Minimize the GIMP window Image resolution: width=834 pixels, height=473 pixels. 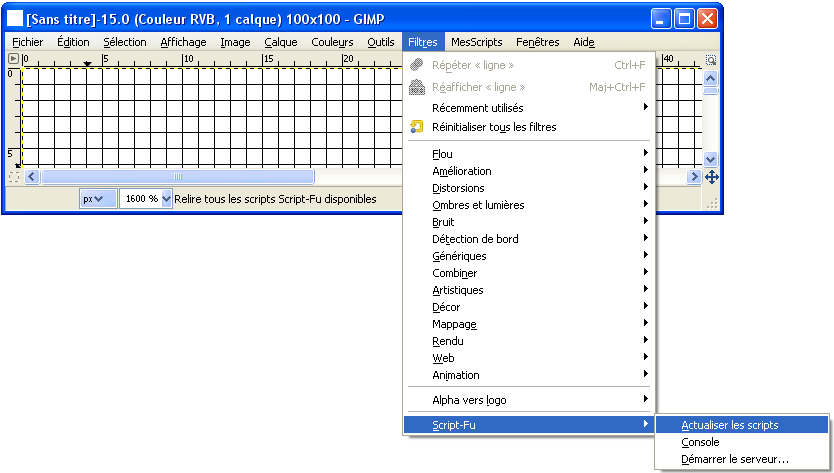[661, 19]
